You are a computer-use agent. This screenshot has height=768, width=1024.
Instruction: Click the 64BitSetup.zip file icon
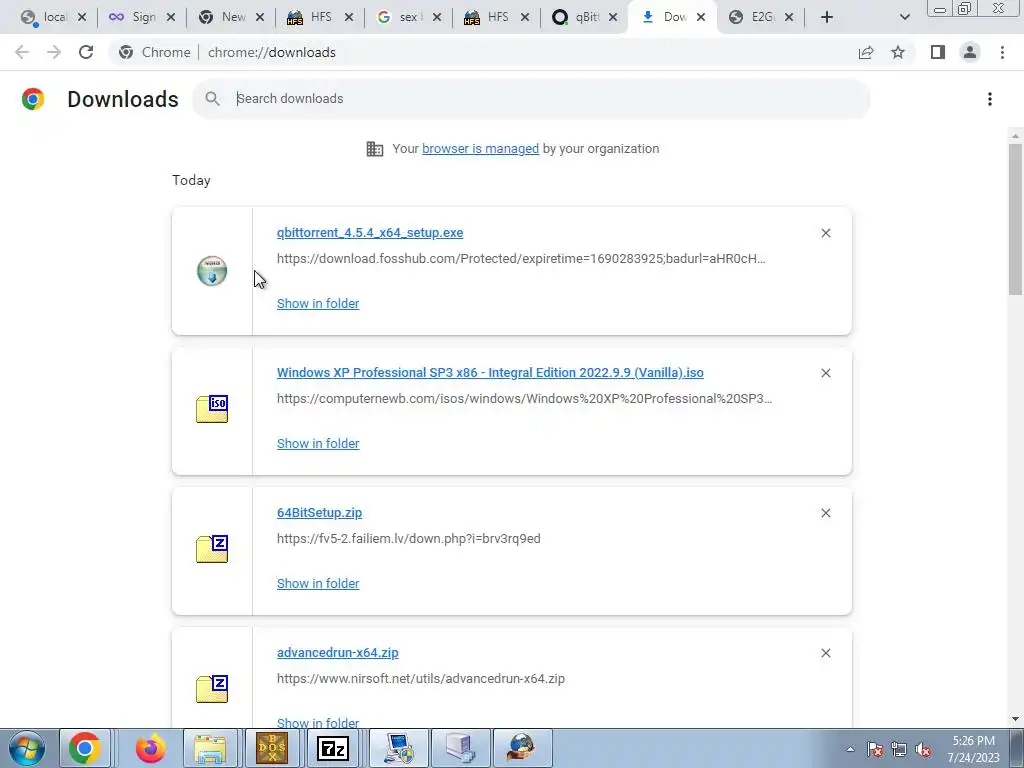click(212, 549)
